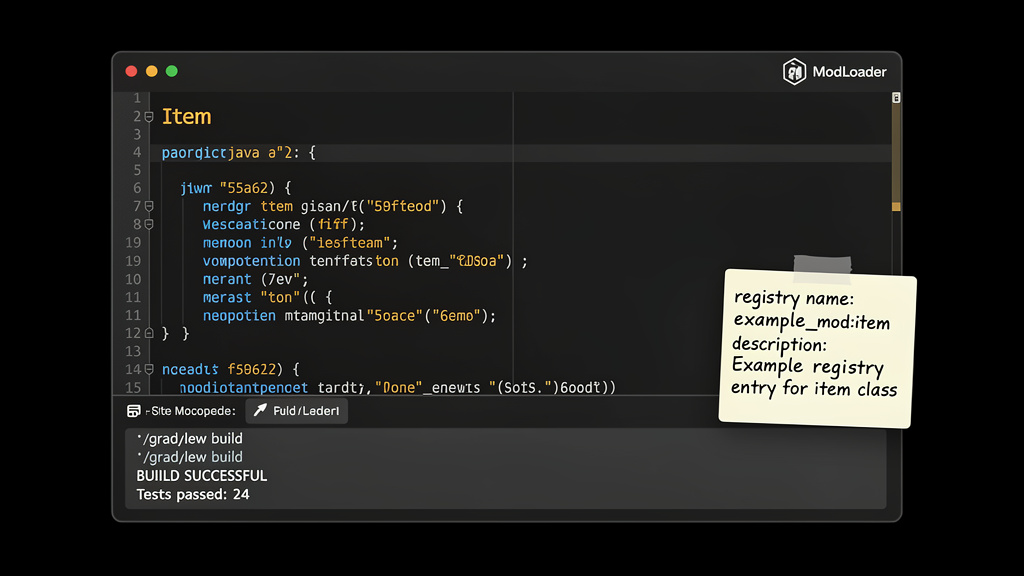The height and width of the screenshot is (576, 1024).
Task: Click the ModLoader hexagon logo icon
Action: (x=794, y=71)
